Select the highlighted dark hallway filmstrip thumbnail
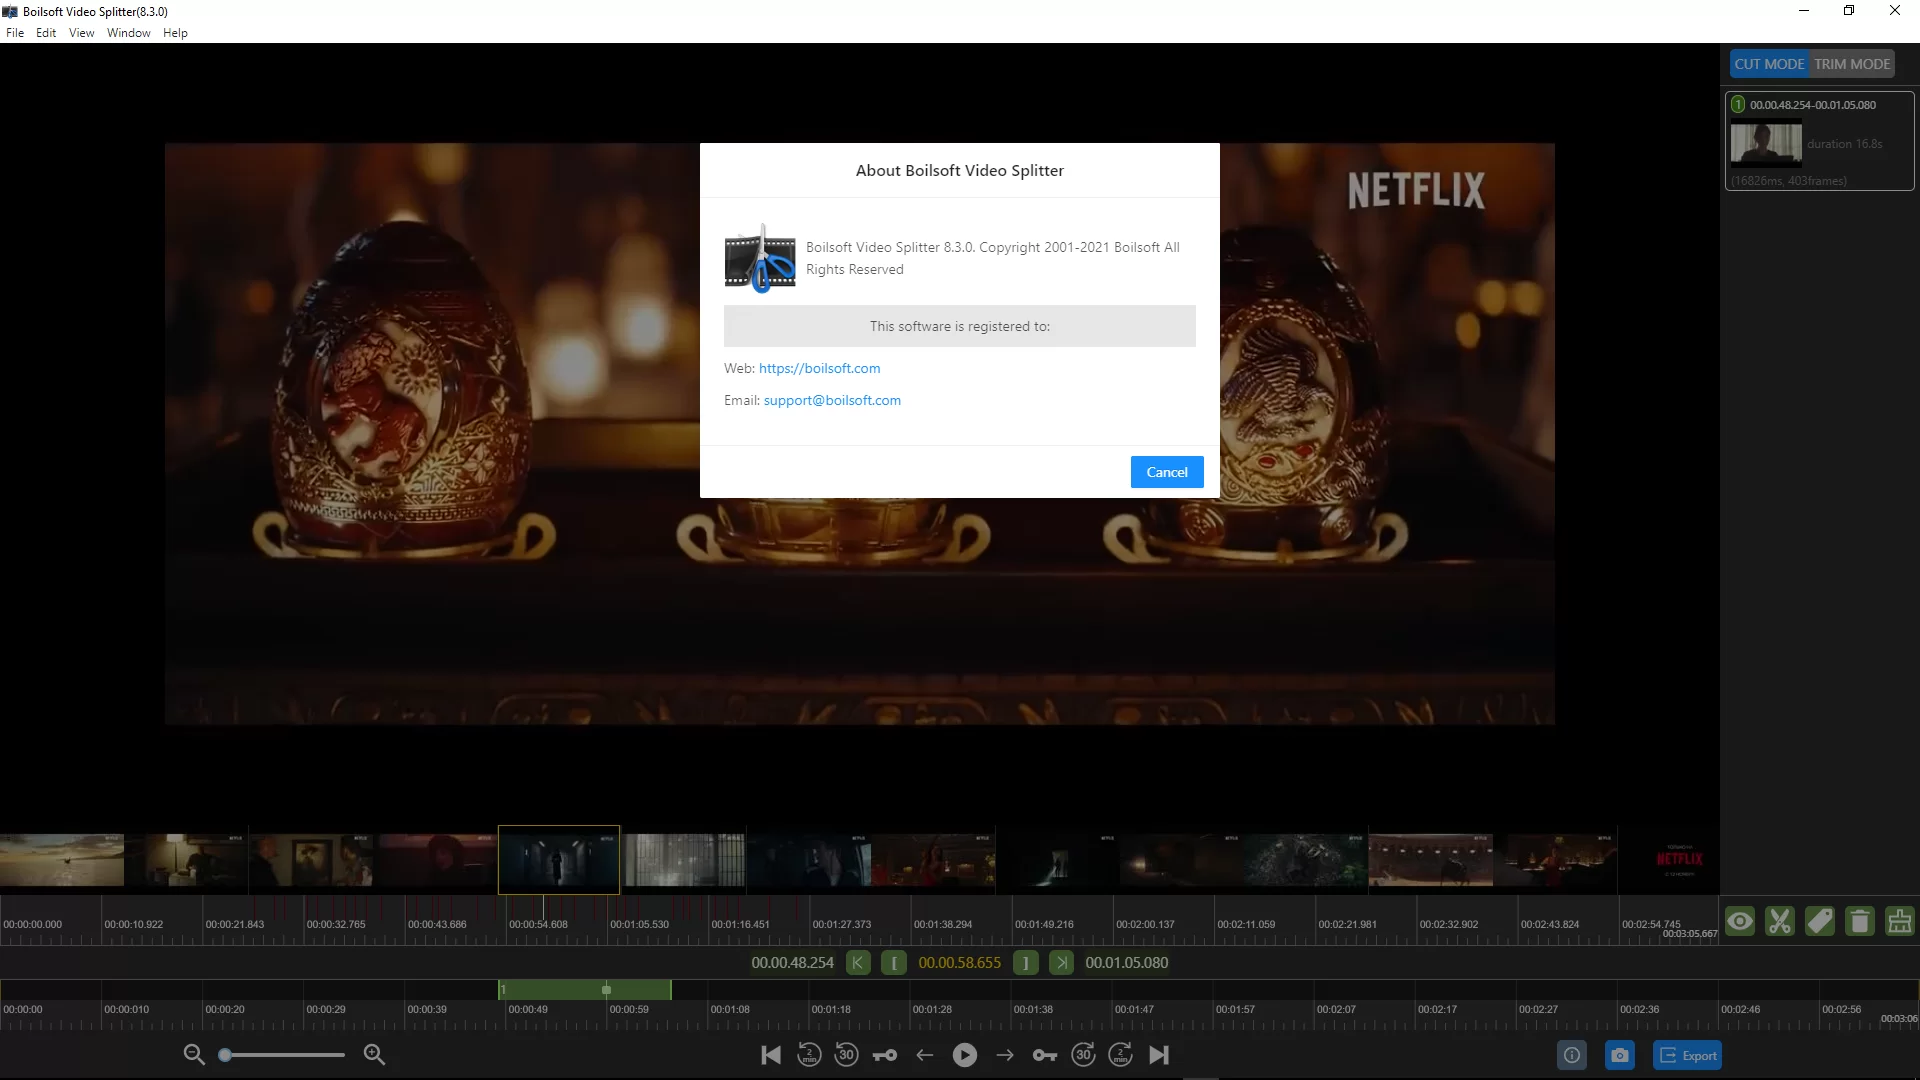 [559, 859]
